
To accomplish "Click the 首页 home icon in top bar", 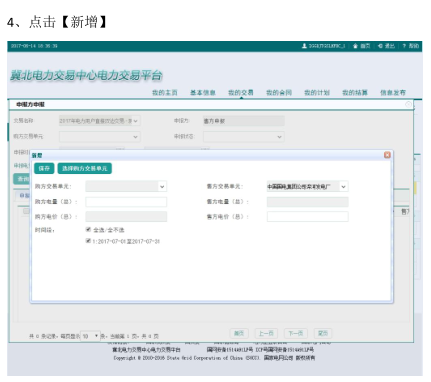I will click(x=356, y=46).
